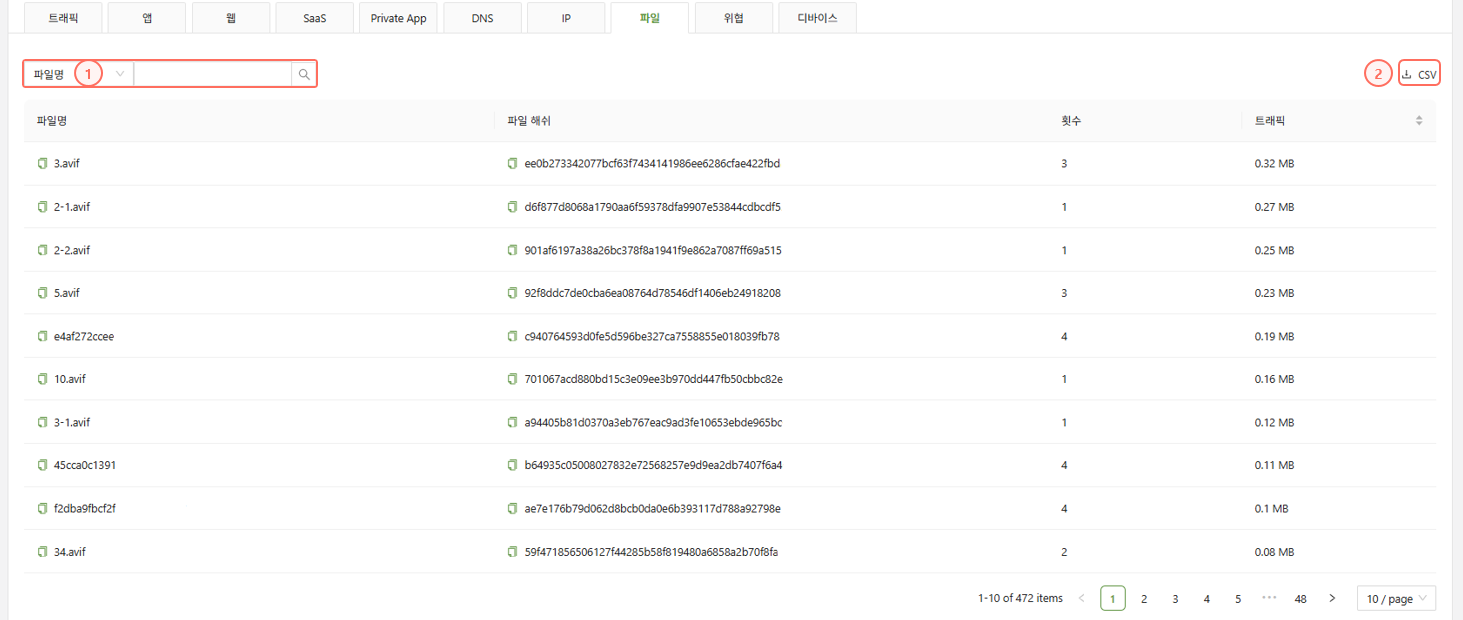Go to page 48
This screenshot has width=1463, height=620.
pos(1300,599)
